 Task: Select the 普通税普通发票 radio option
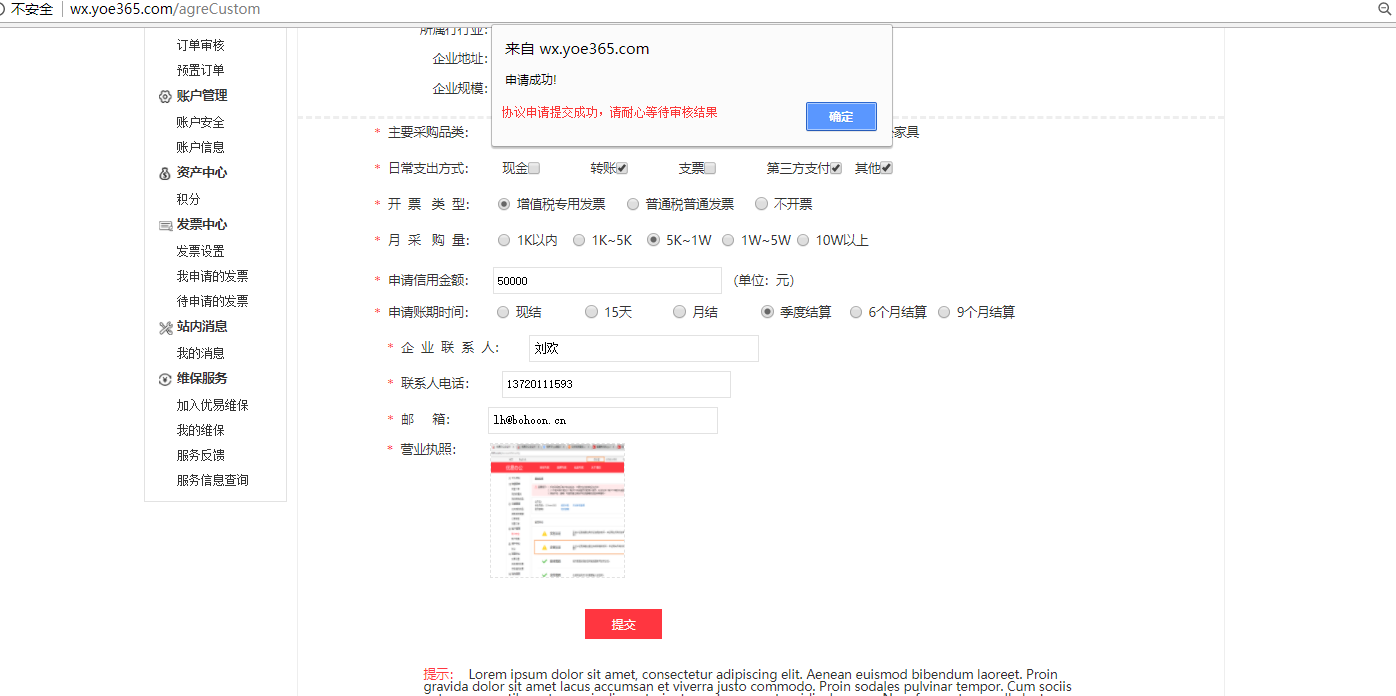pyautogui.click(x=633, y=204)
